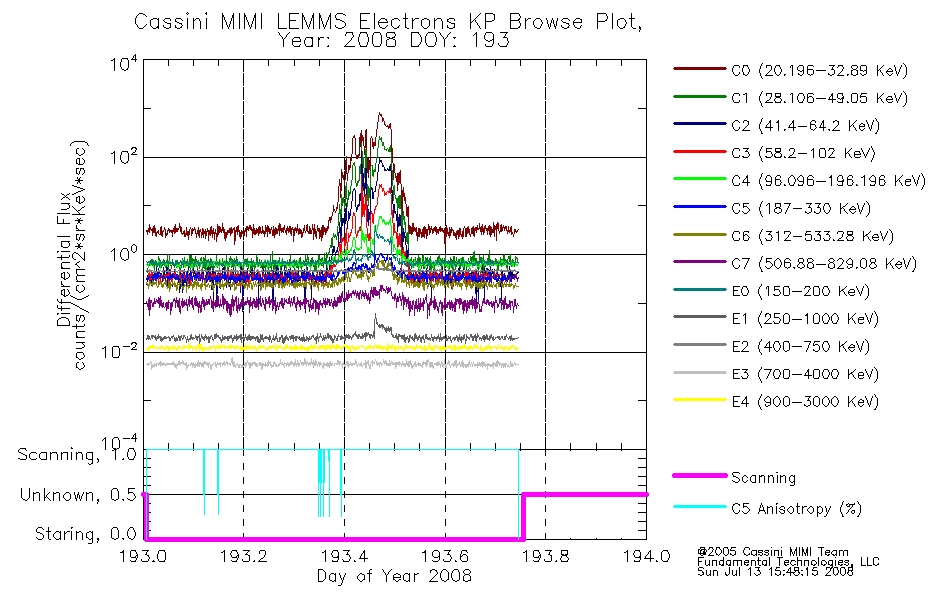Image resolution: width=950 pixels, height=600 pixels.
Task: Click the C6 (312-533.28 KeV) legend label
Action: click(x=812, y=236)
